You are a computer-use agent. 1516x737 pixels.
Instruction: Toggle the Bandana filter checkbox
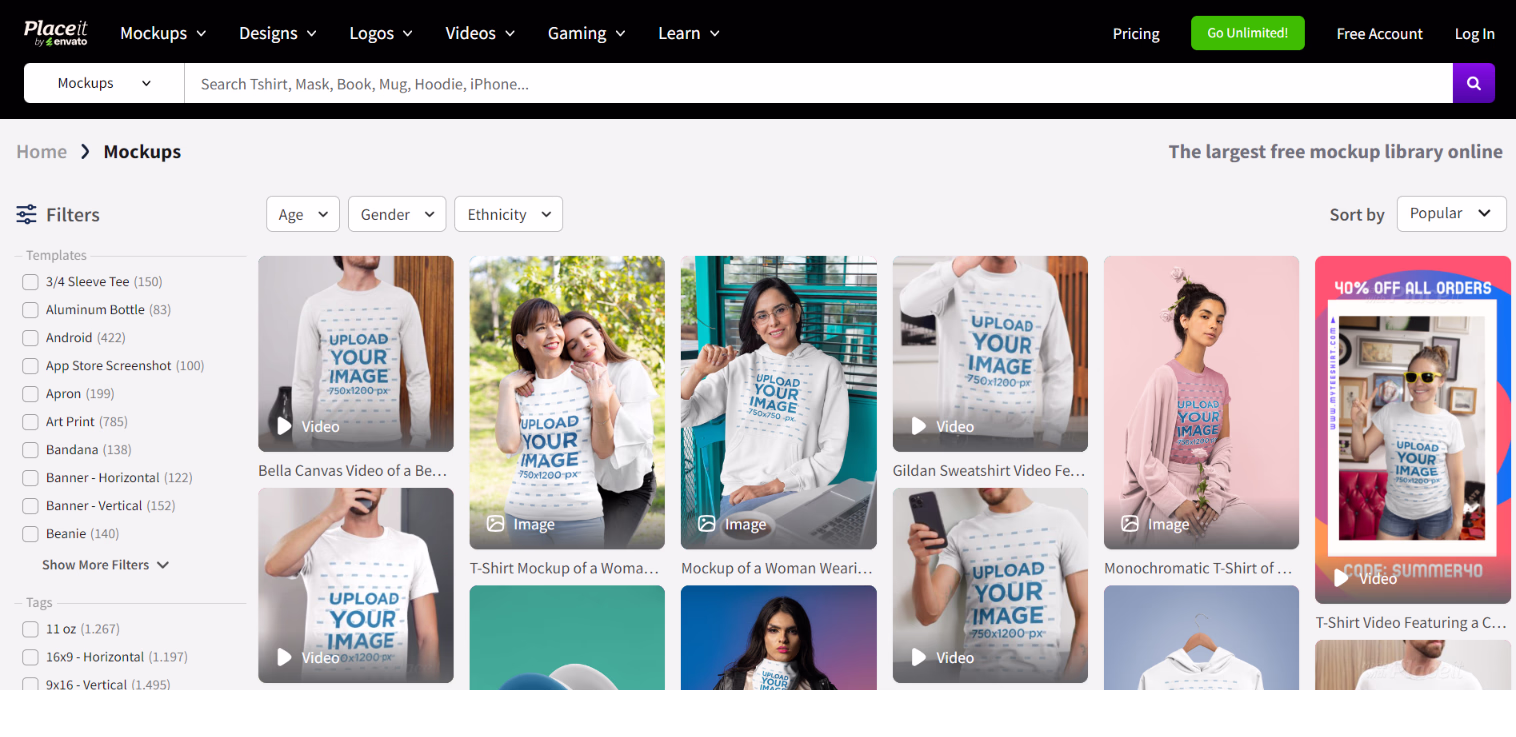[30, 450]
